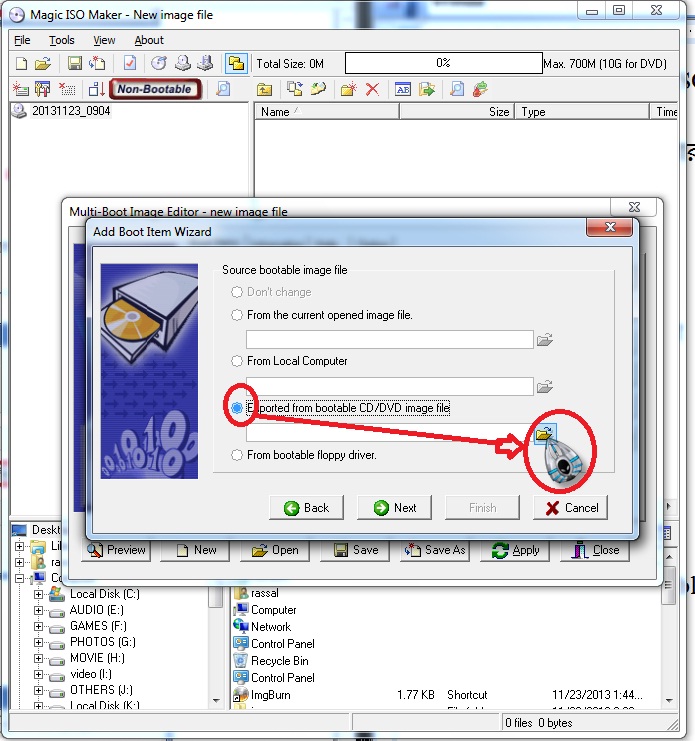This screenshot has width=695, height=741.
Task: Click the Save As toolbar icon
Action: (97, 63)
